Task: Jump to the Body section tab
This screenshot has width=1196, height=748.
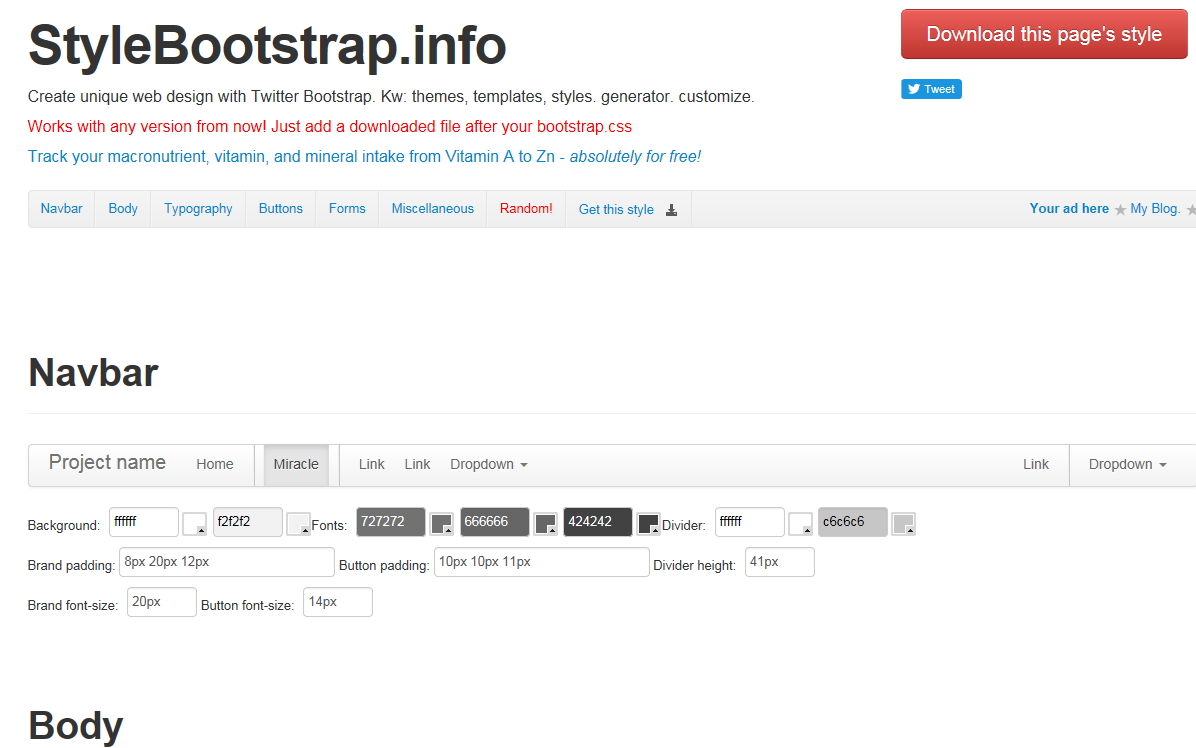Action: (123, 209)
